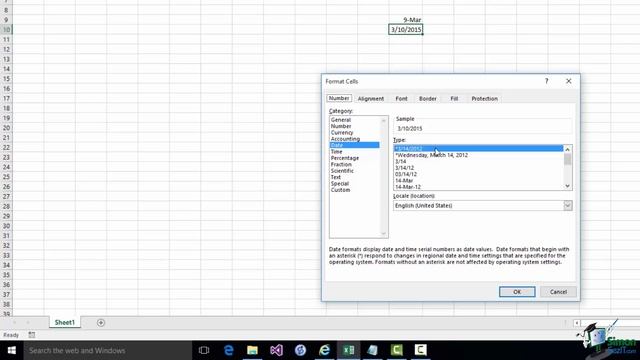
Task: Open Internet Explorer from taskbar
Action: click(x=324, y=350)
